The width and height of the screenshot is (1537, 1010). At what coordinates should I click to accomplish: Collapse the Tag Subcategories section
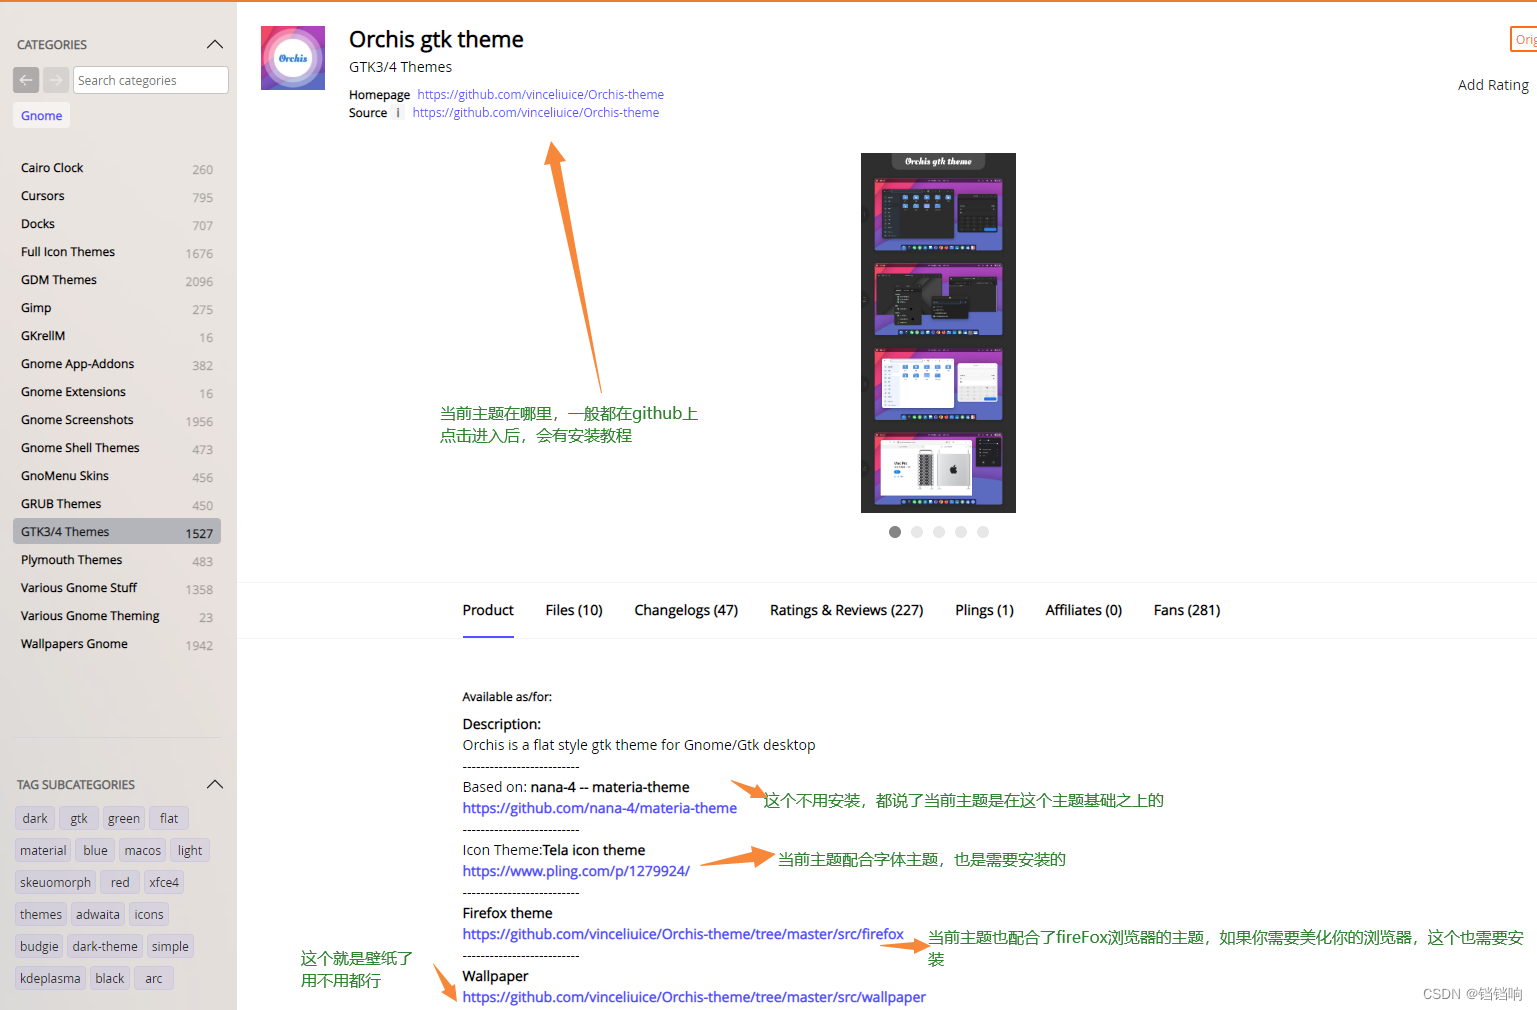[x=214, y=785]
